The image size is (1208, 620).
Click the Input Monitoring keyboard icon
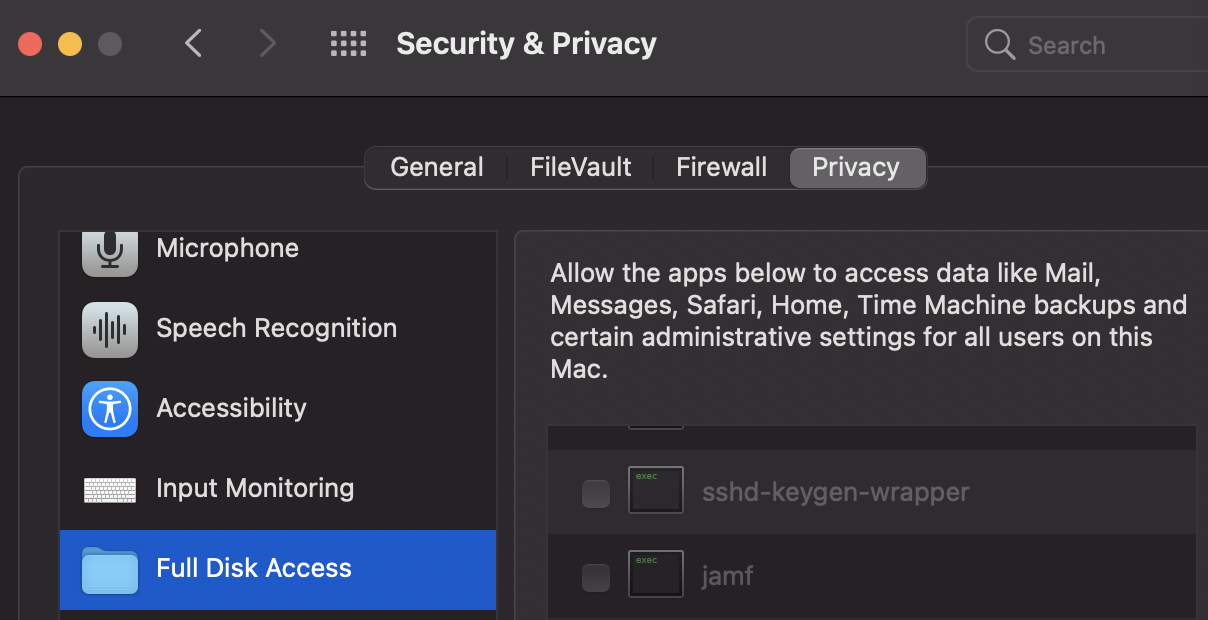(110, 489)
